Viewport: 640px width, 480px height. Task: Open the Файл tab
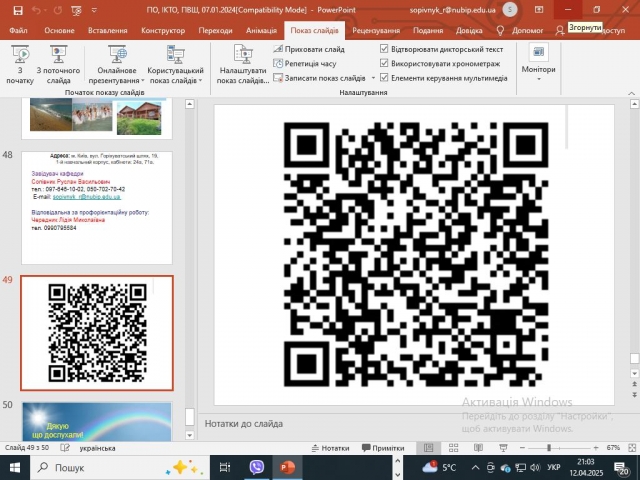pos(18,31)
